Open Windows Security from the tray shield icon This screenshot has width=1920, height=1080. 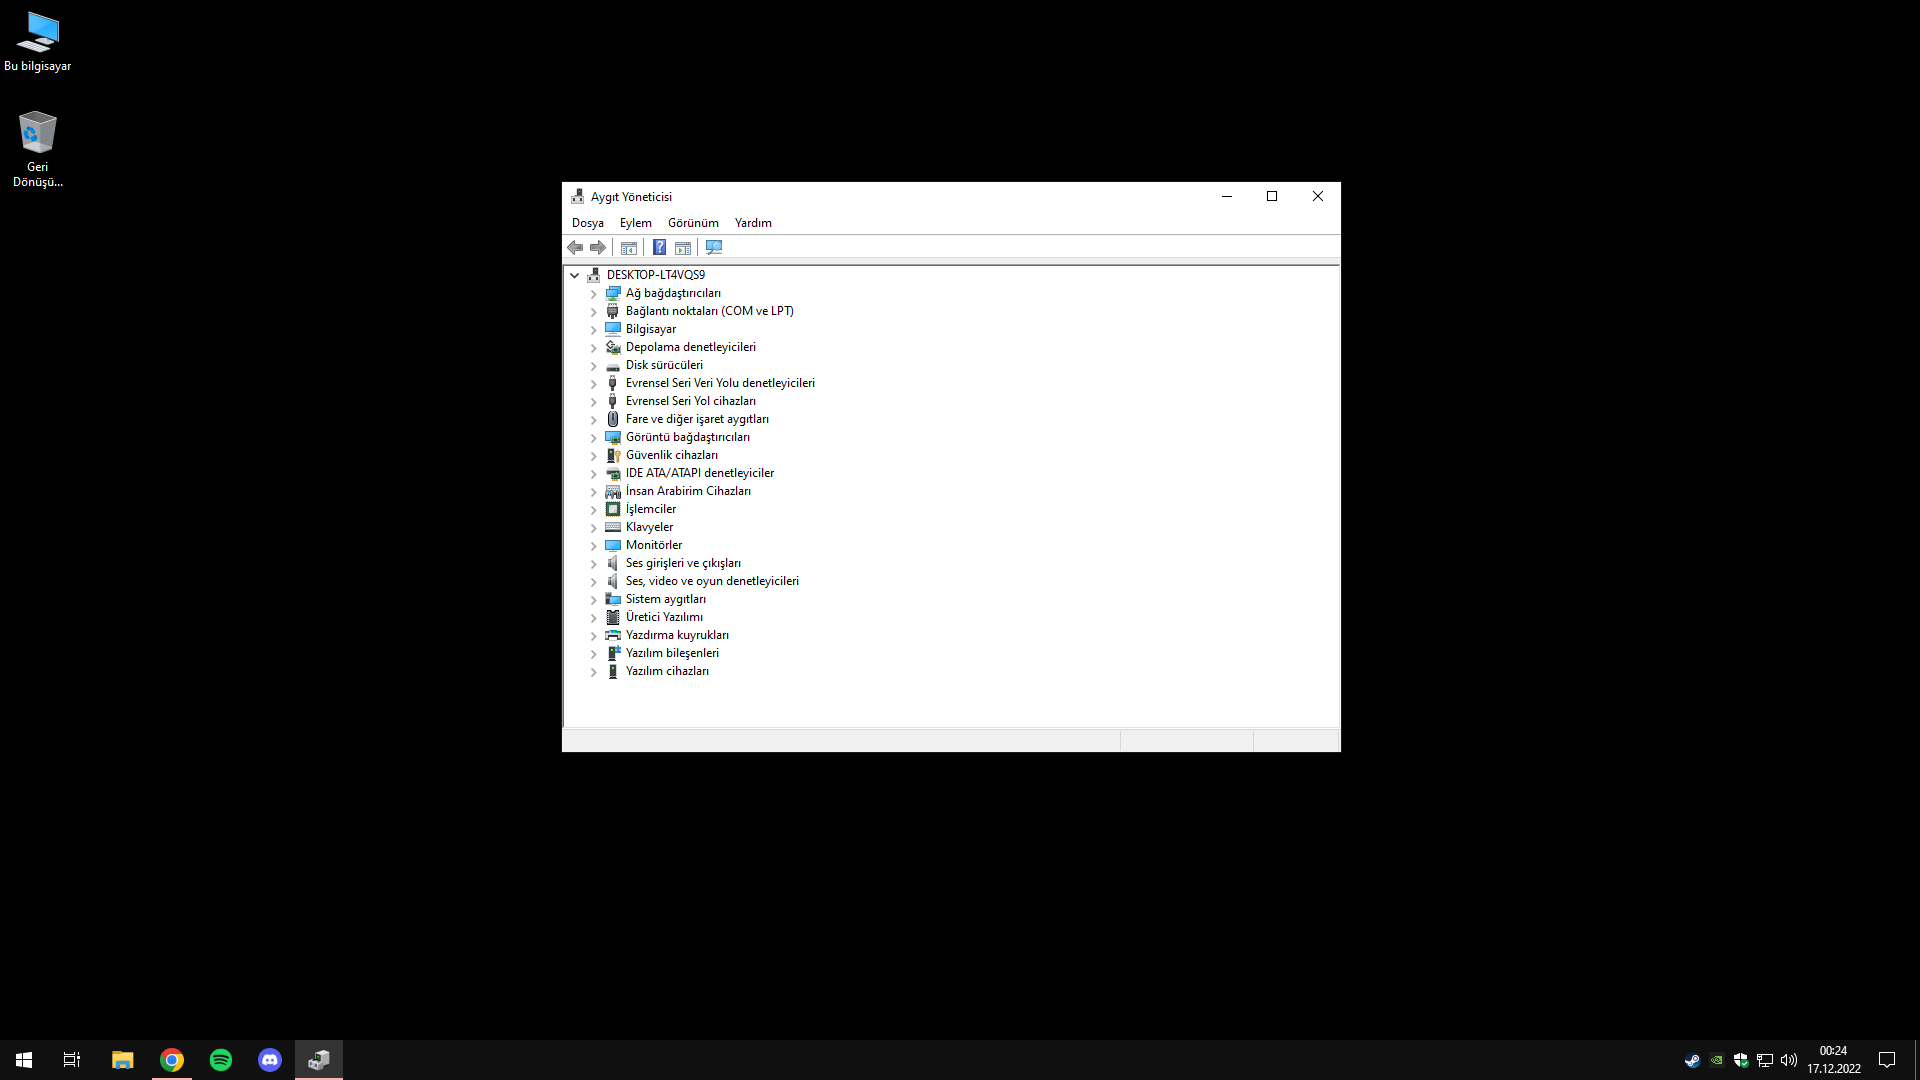[x=1741, y=1060]
